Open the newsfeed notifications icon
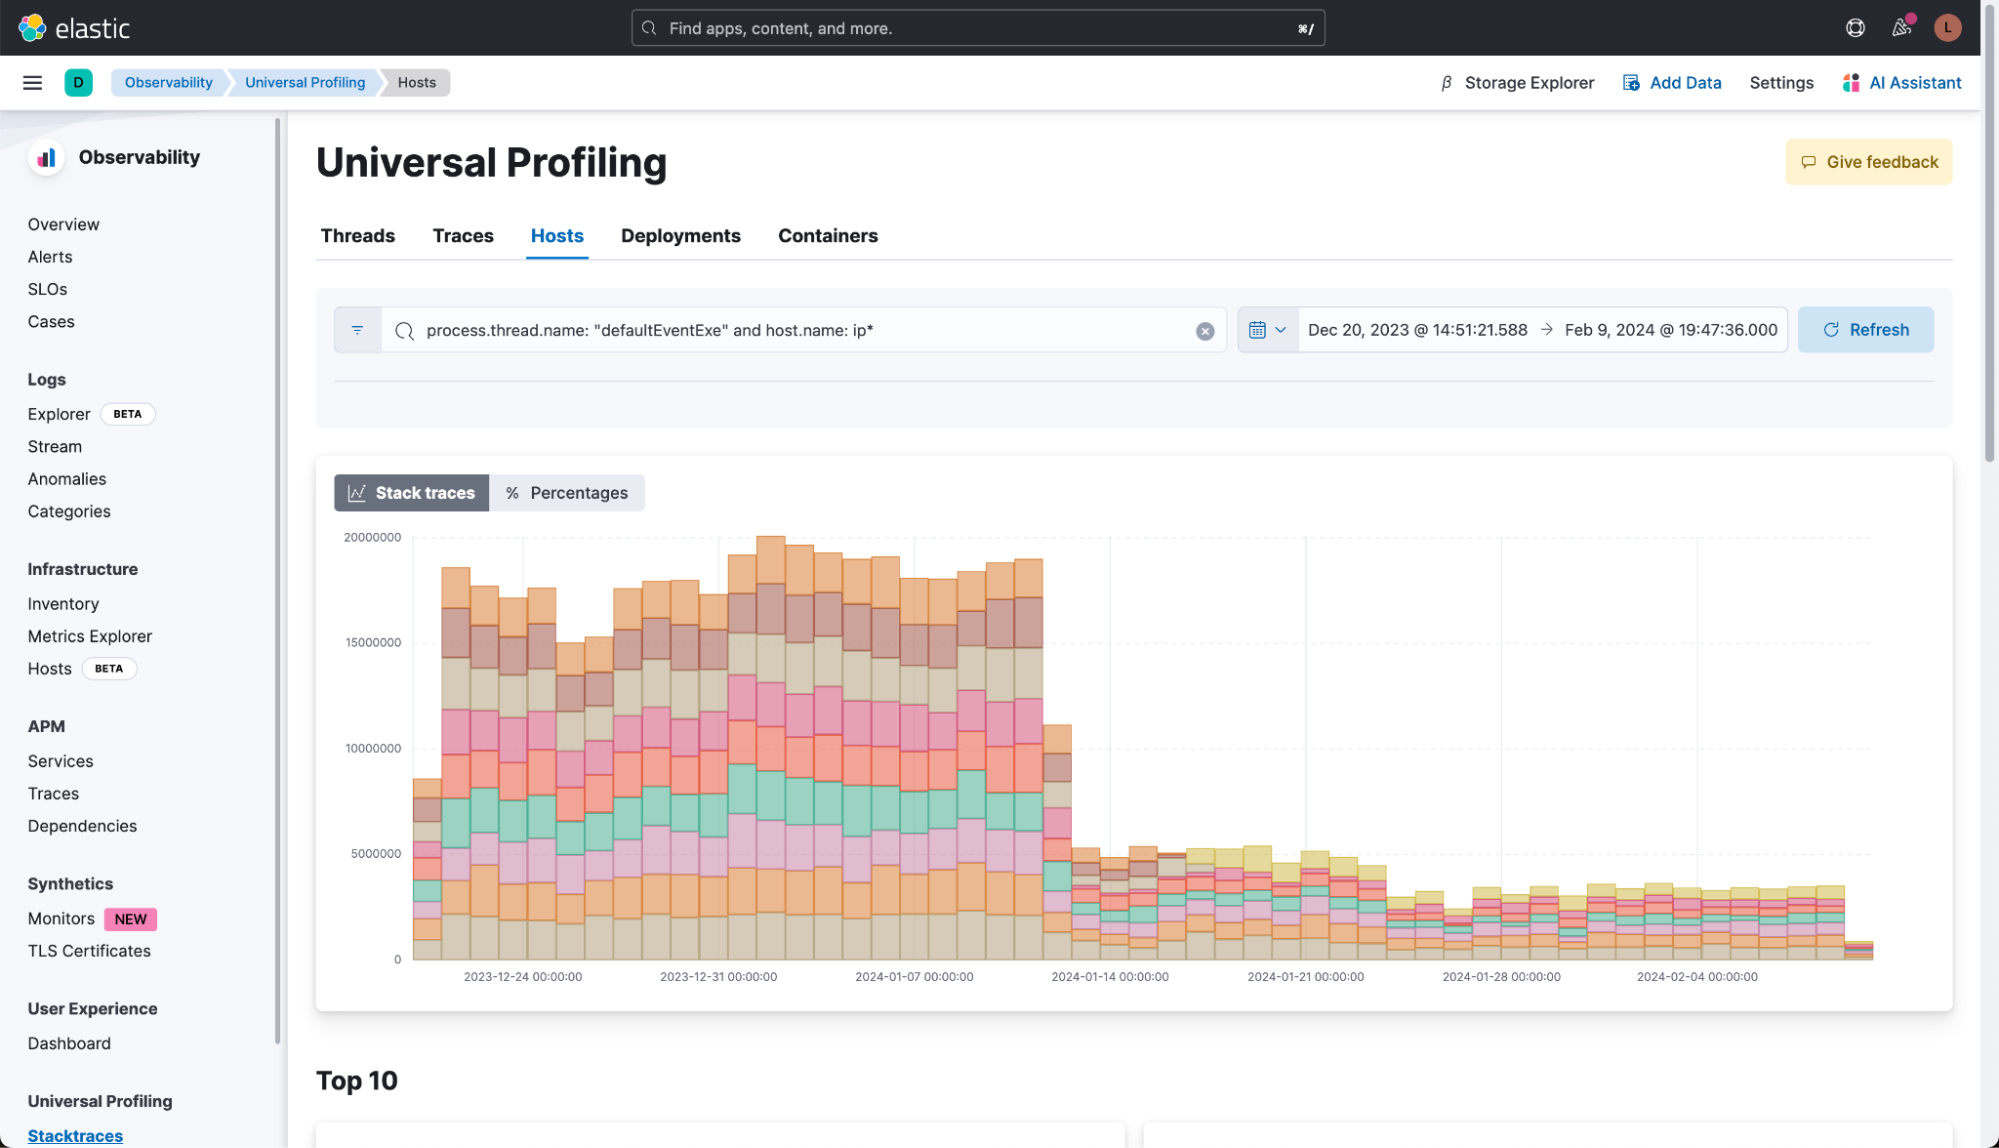The width and height of the screenshot is (1999, 1148). tap(1901, 28)
